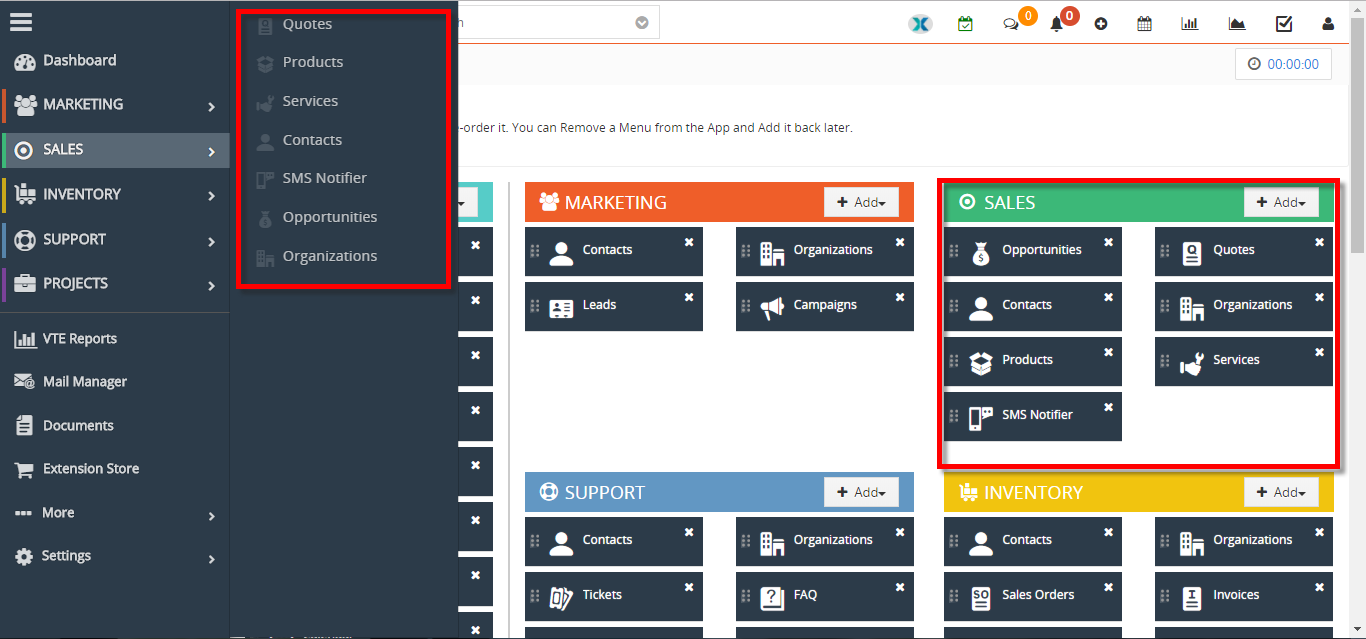Click the Tickets tile in SUPPORT

point(614,596)
